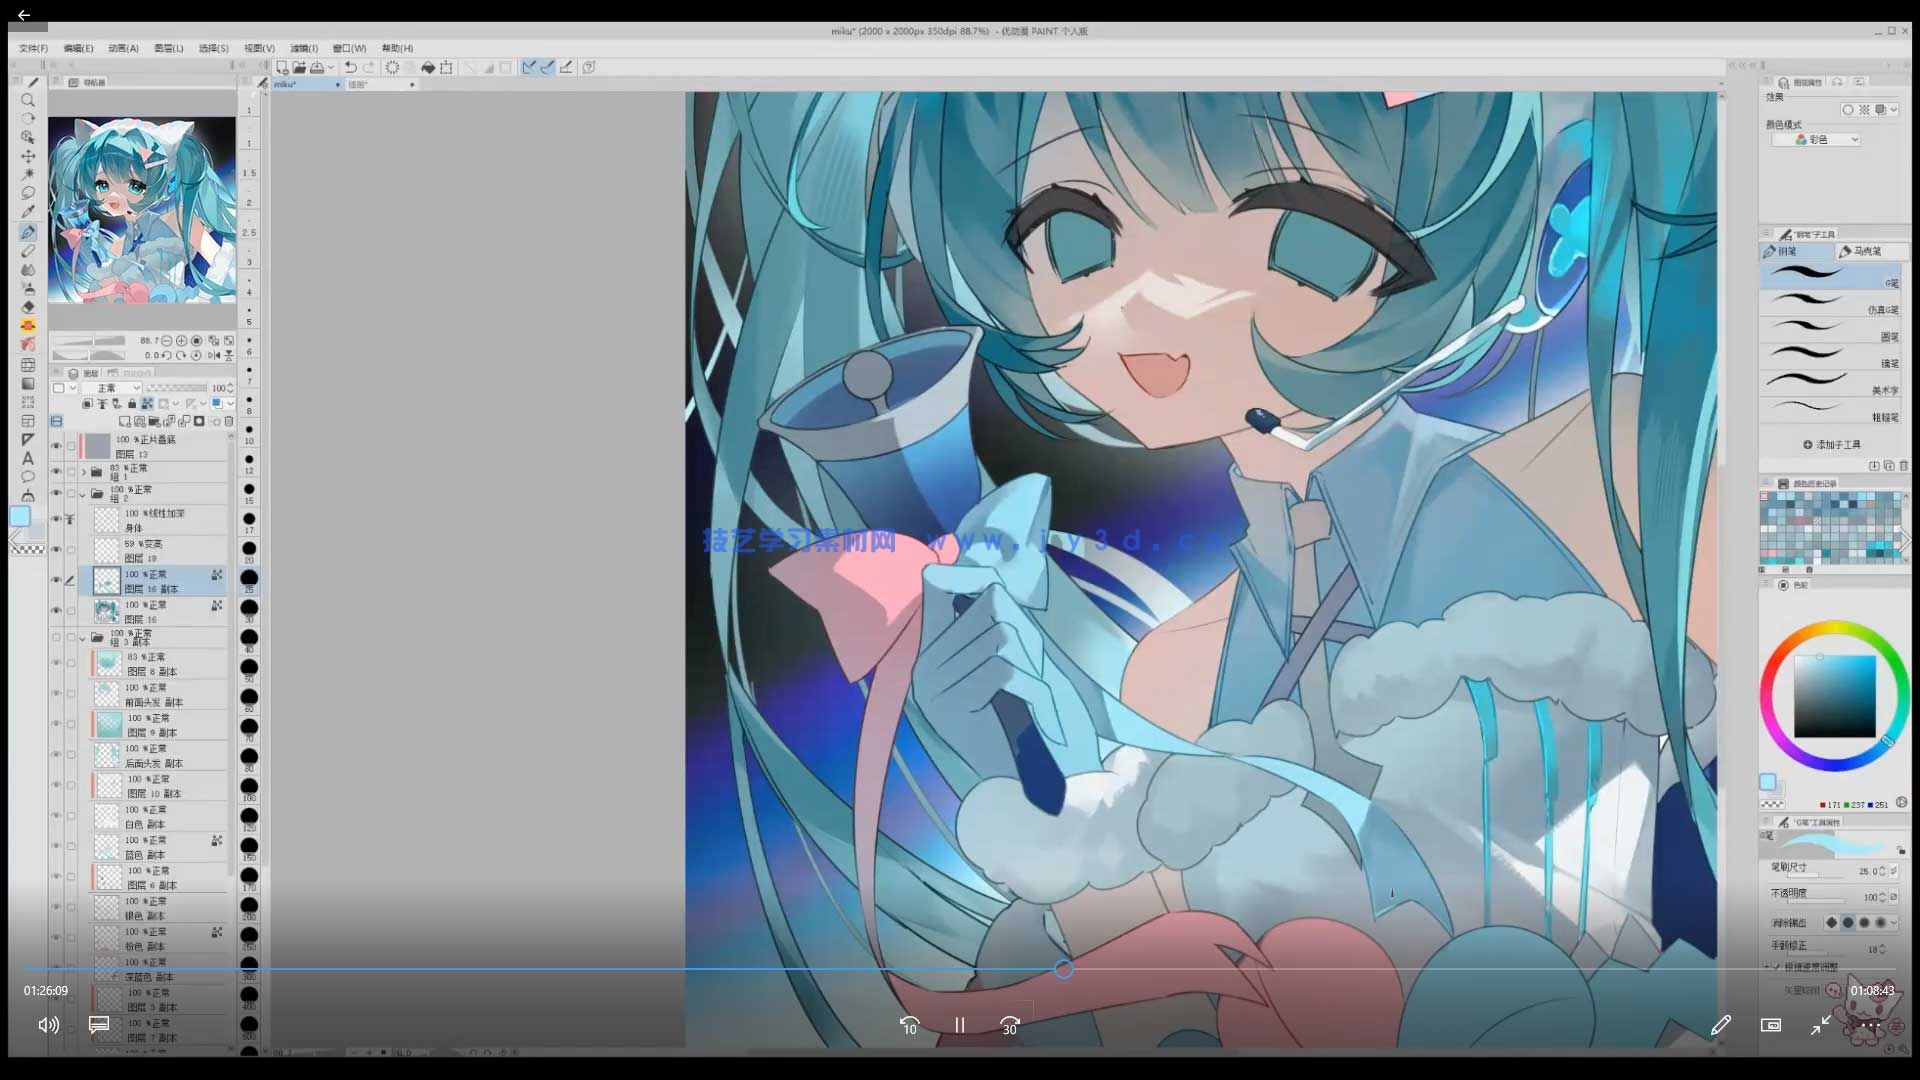Pause the video playback

coord(959,1025)
